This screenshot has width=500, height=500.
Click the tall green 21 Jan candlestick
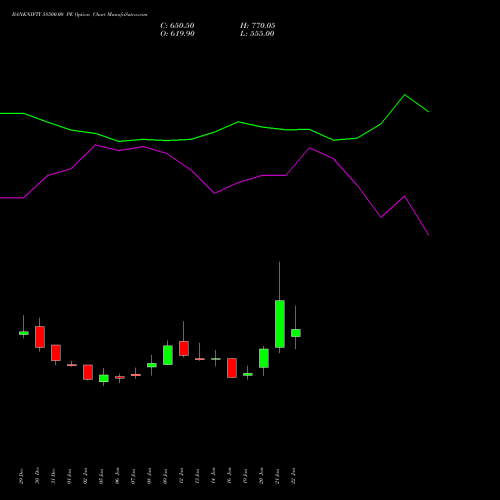tap(280, 324)
